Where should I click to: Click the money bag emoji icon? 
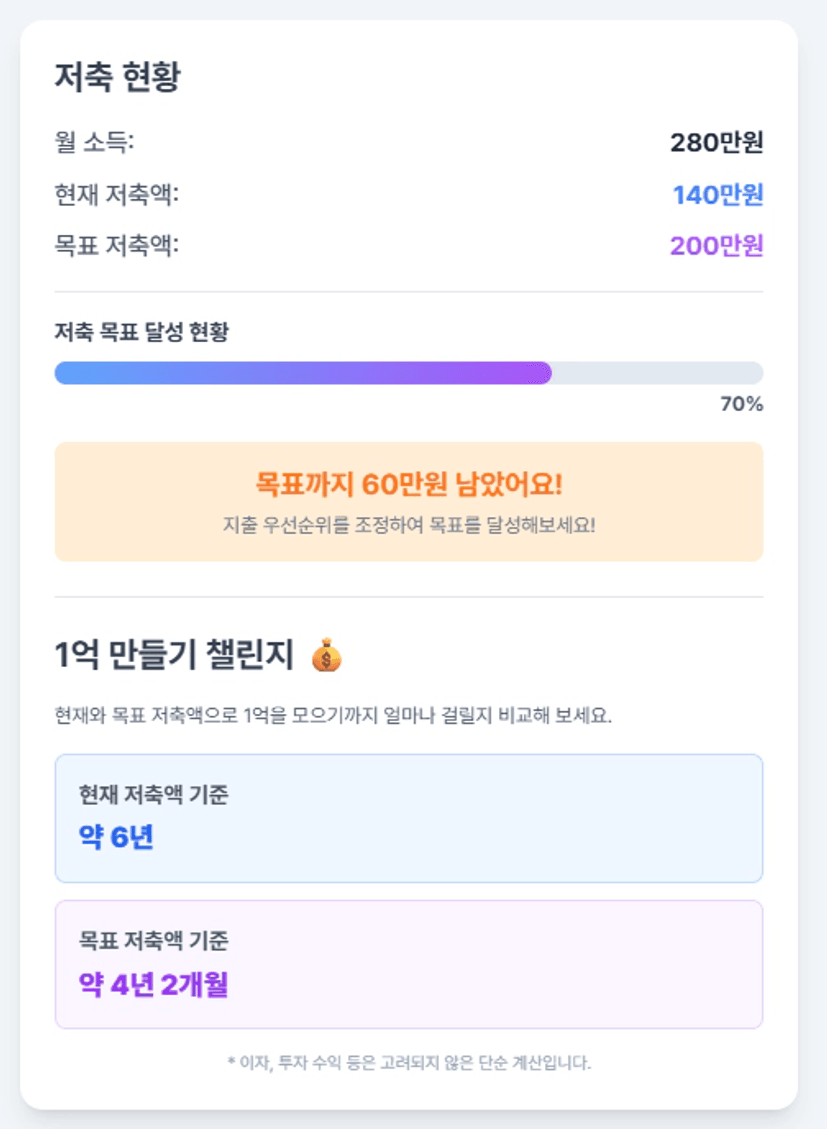click(x=326, y=655)
